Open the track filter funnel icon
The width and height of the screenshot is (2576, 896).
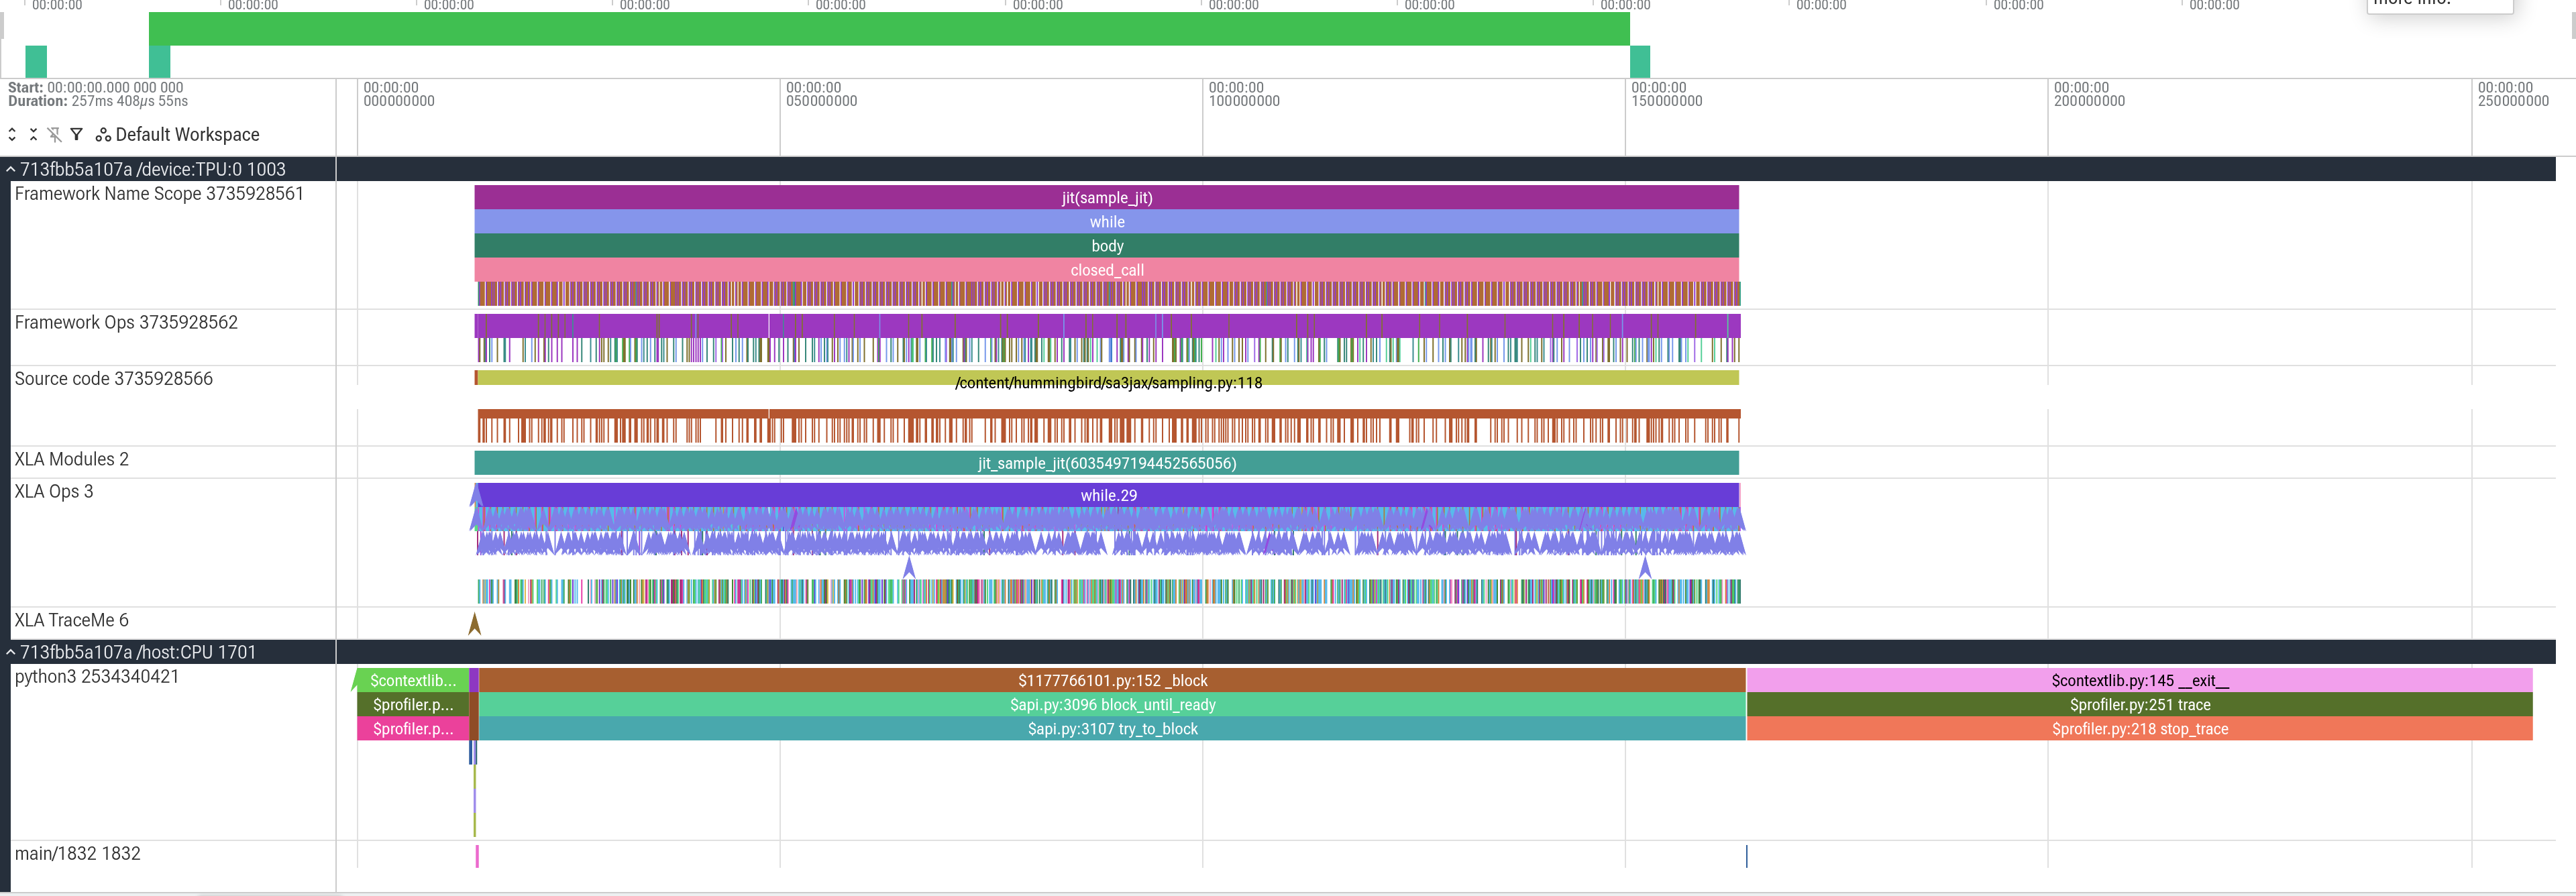tap(76, 134)
